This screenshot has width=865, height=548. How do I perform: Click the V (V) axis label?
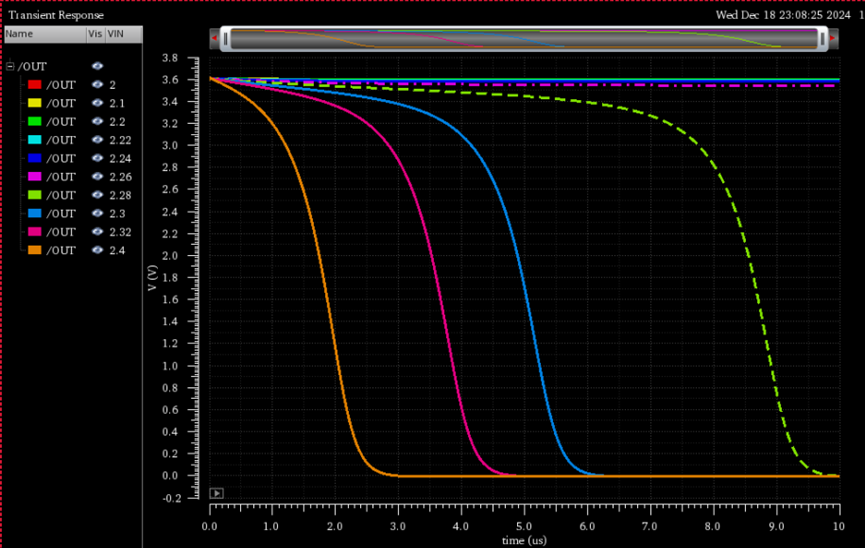click(x=153, y=278)
